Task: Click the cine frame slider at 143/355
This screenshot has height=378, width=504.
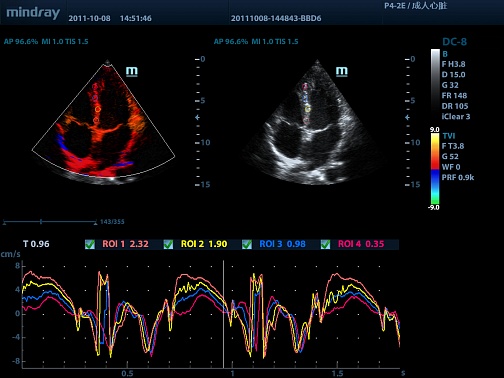Action: click(x=41, y=222)
